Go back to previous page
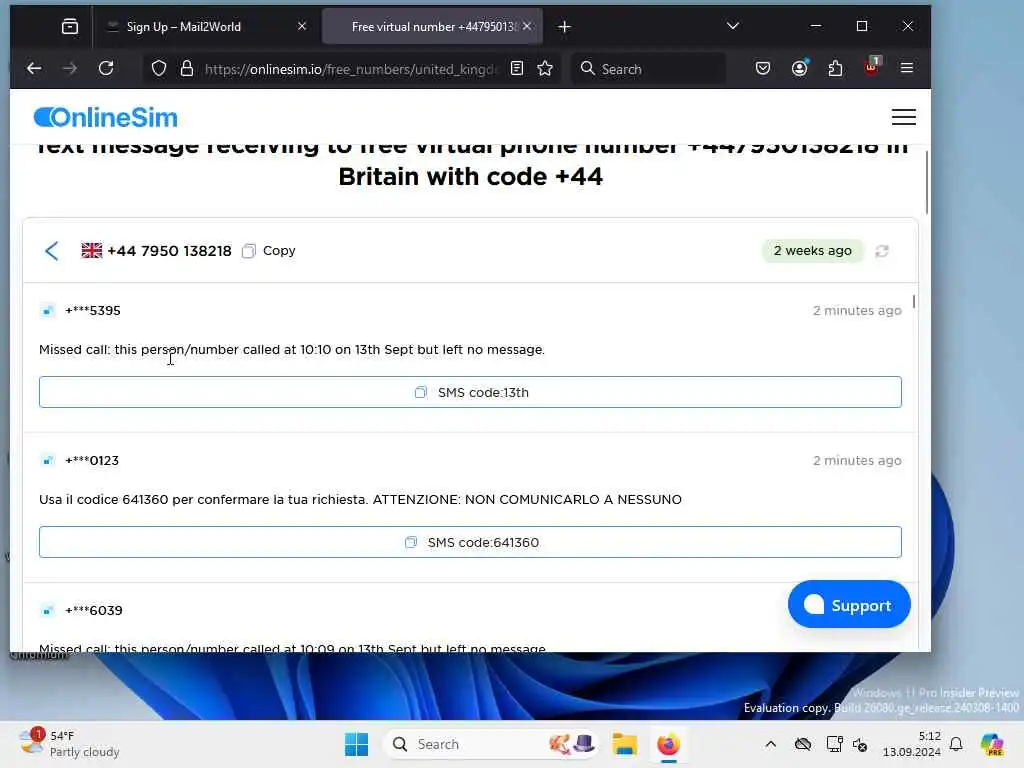This screenshot has width=1024, height=768. (x=34, y=68)
